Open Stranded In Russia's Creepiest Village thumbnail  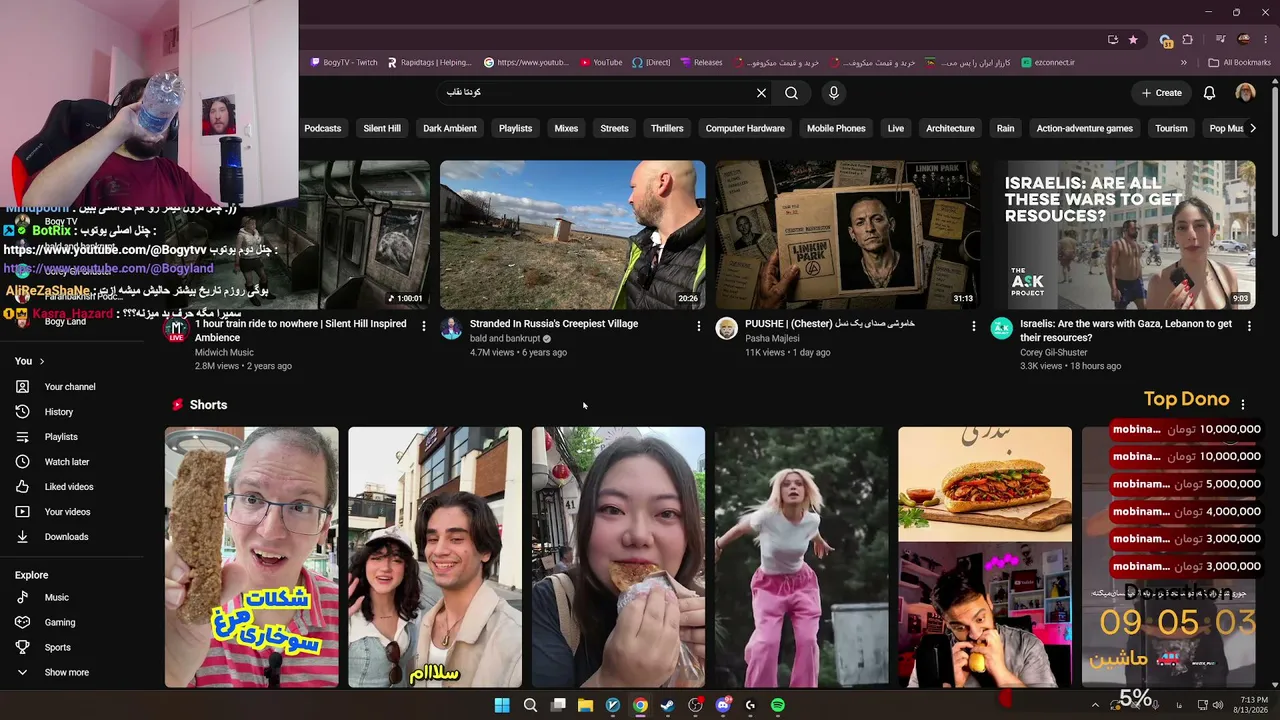(572, 235)
